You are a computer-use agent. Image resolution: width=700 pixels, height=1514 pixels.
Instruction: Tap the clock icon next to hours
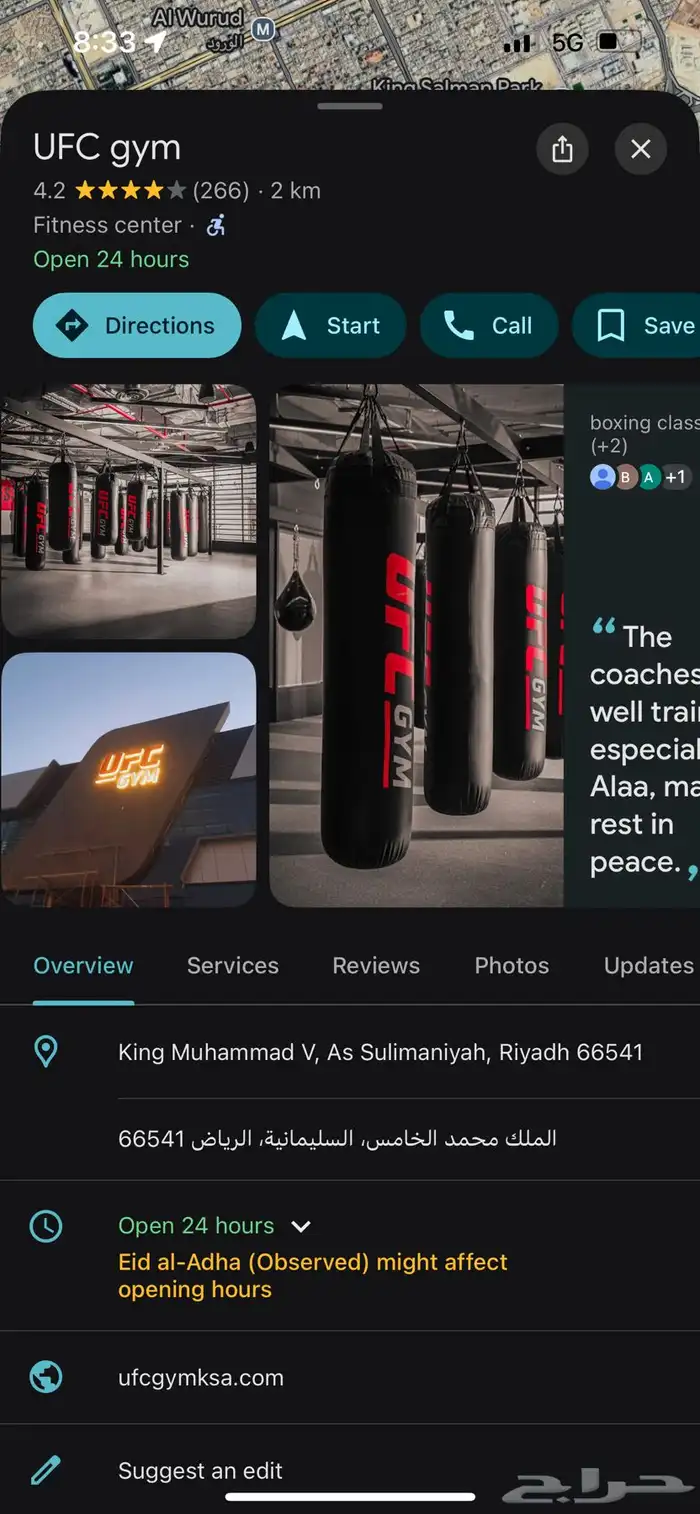pos(46,1226)
